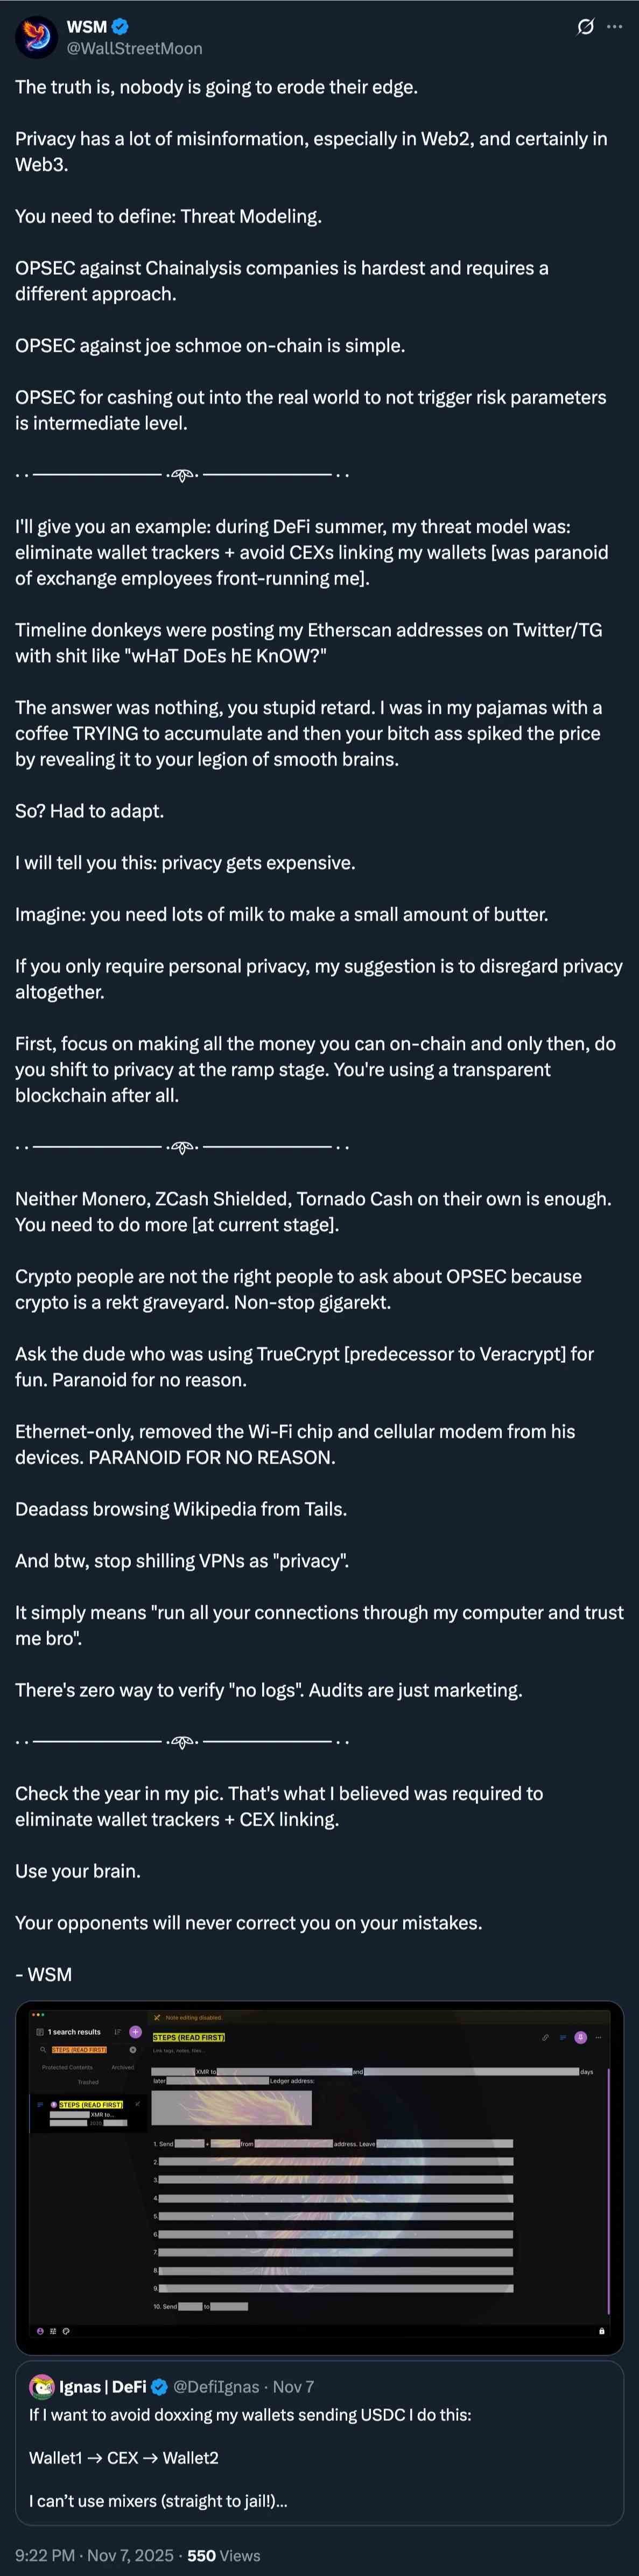The width and height of the screenshot is (639, 2576).
Task: Open the @WallStreetMoon handle link
Action: click(134, 48)
